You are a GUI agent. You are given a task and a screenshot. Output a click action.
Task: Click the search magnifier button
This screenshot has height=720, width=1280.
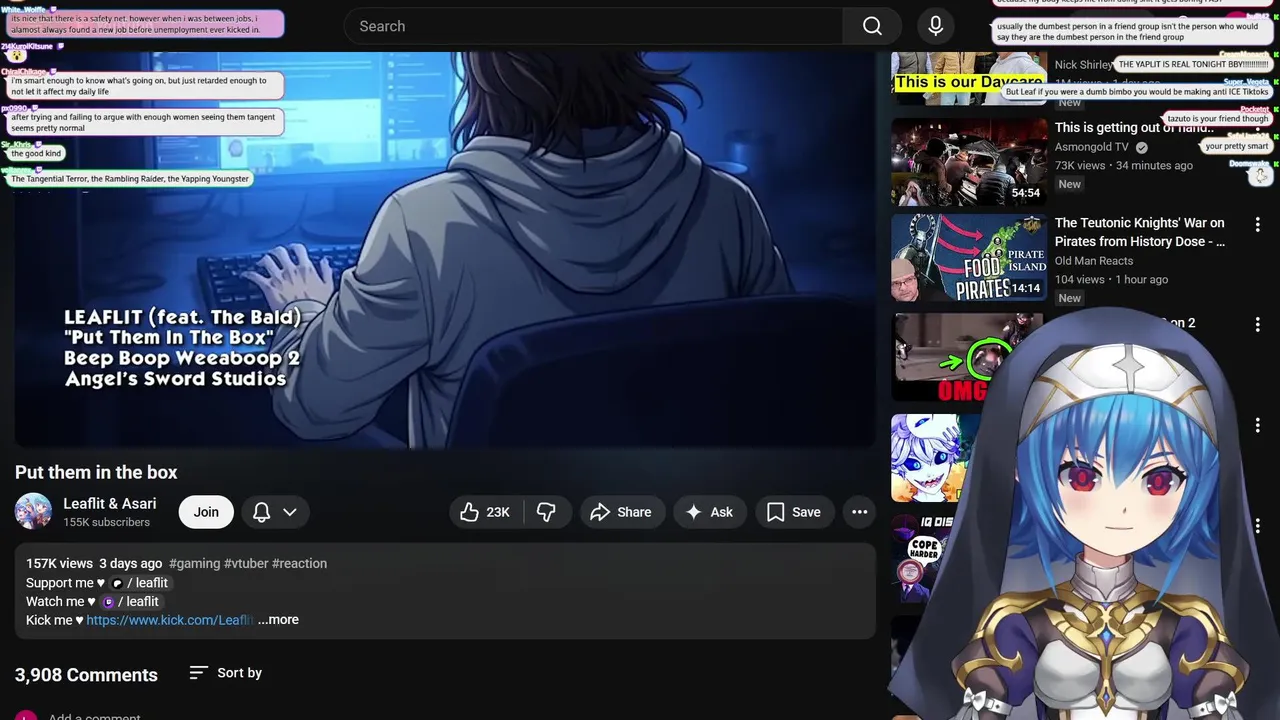click(872, 26)
